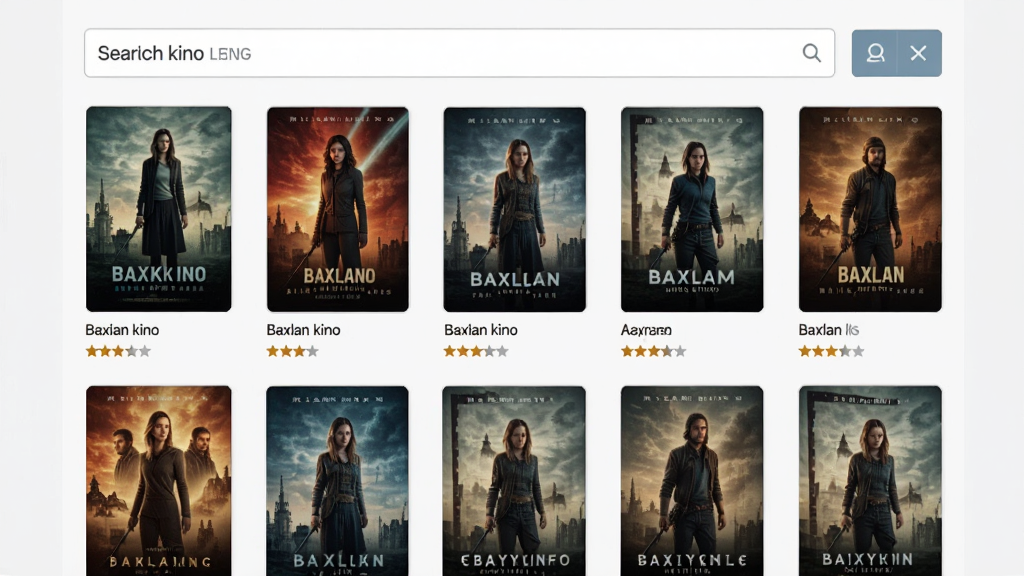Focus the Search kino input field
This screenshot has height=576, width=1024.
click(459, 53)
